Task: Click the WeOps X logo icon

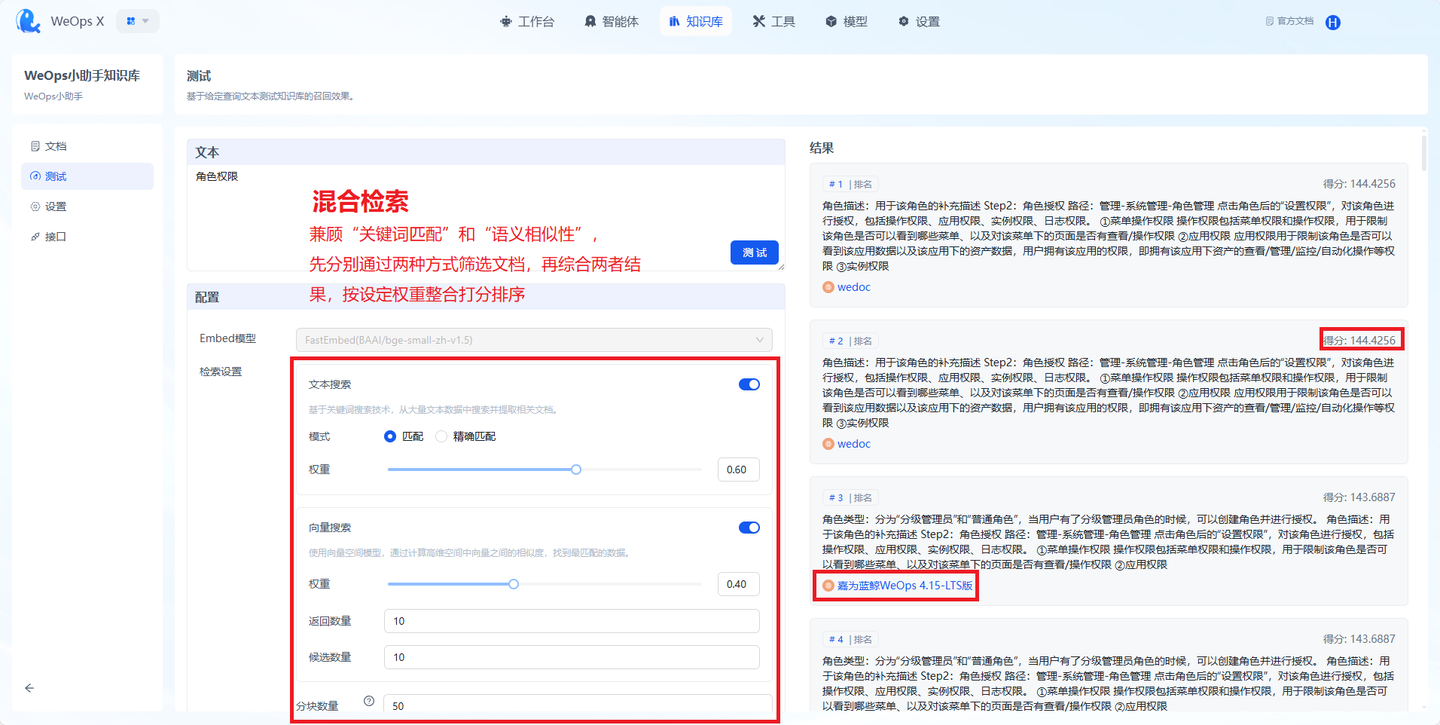Action: [28, 20]
